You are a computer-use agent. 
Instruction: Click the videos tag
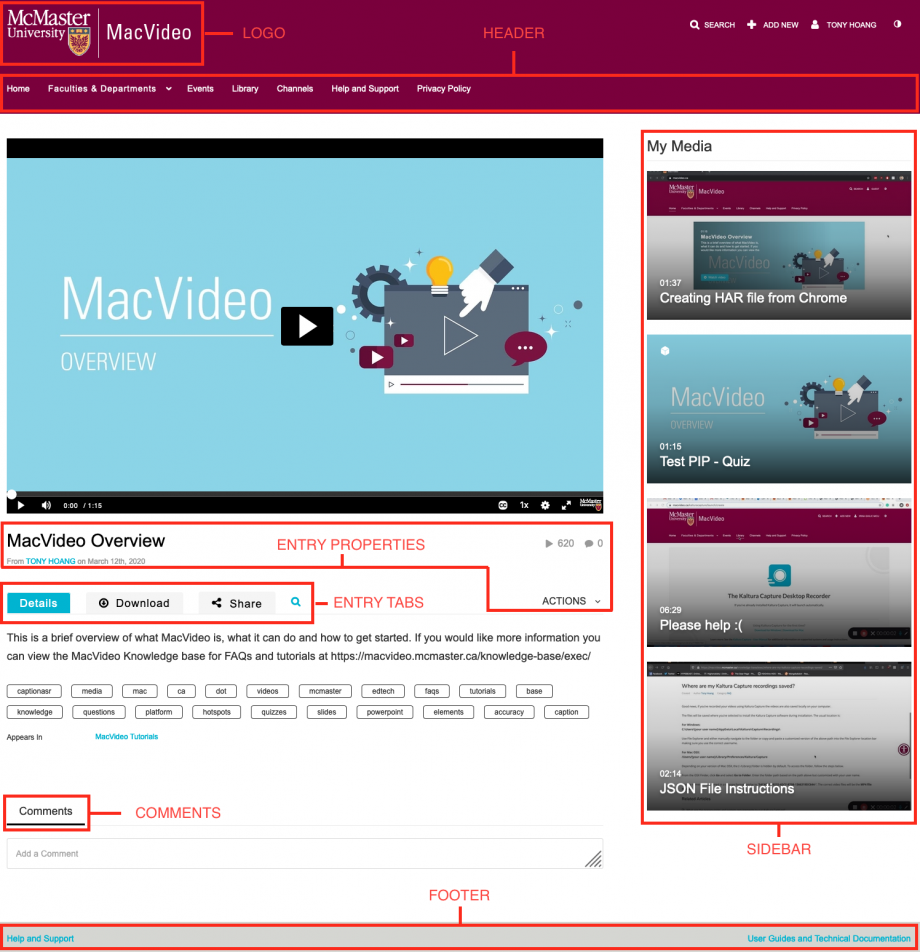click(268, 691)
